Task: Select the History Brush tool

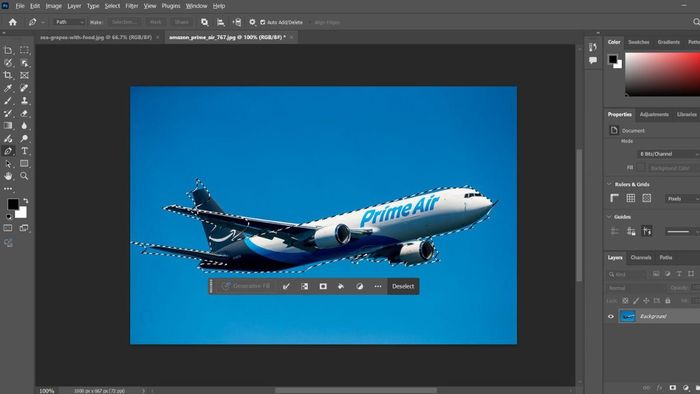Action: 8,113
